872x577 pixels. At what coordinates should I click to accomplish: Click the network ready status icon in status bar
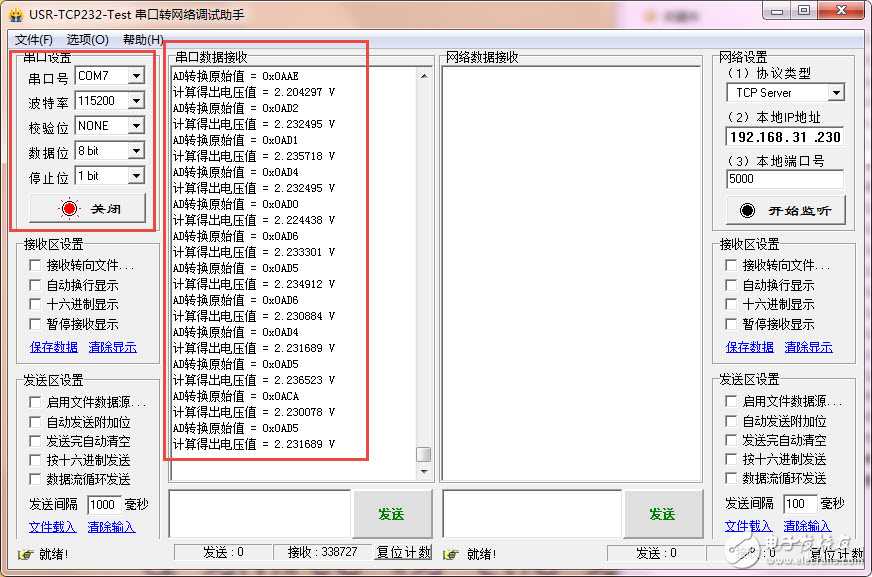[x=450, y=554]
